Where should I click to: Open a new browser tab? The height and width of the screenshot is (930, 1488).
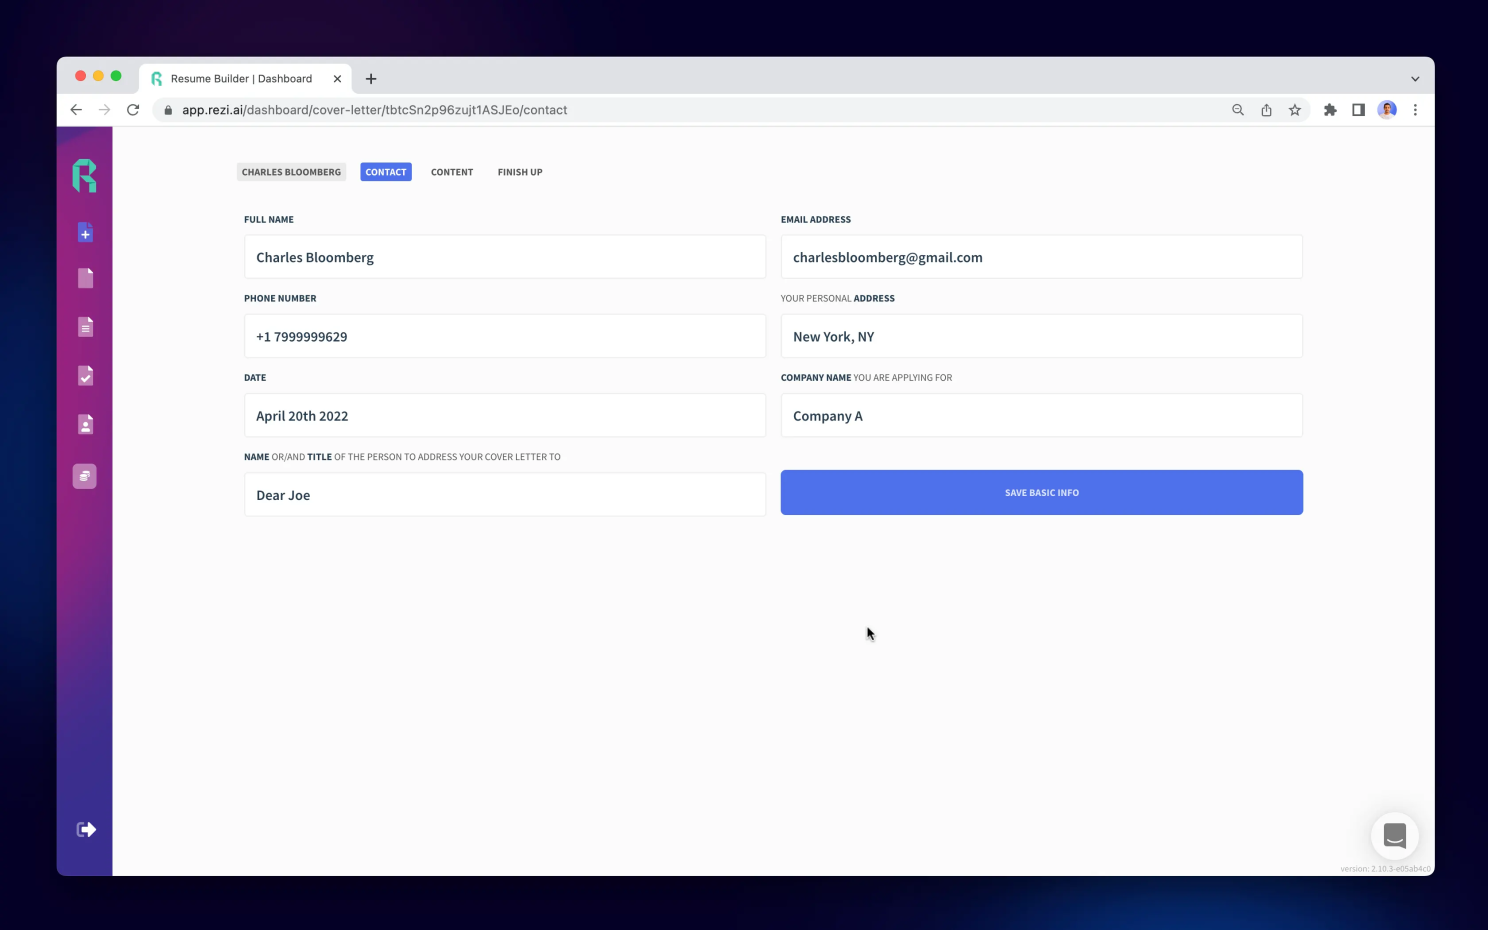[x=371, y=79]
